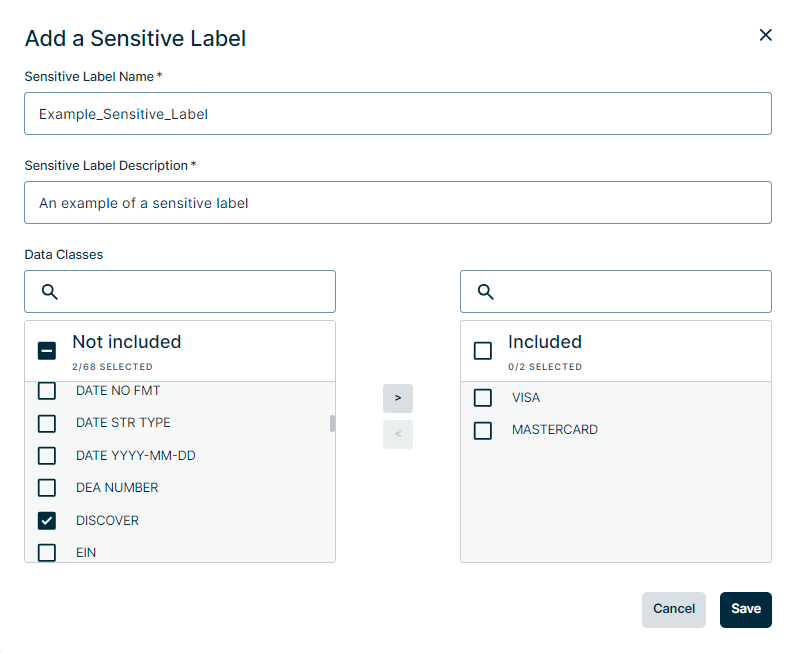Click the Not included list scrollbar

[x=331, y=424]
